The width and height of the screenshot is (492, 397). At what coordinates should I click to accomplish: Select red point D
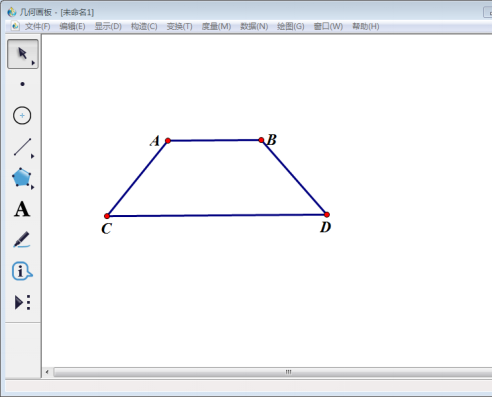327,214
